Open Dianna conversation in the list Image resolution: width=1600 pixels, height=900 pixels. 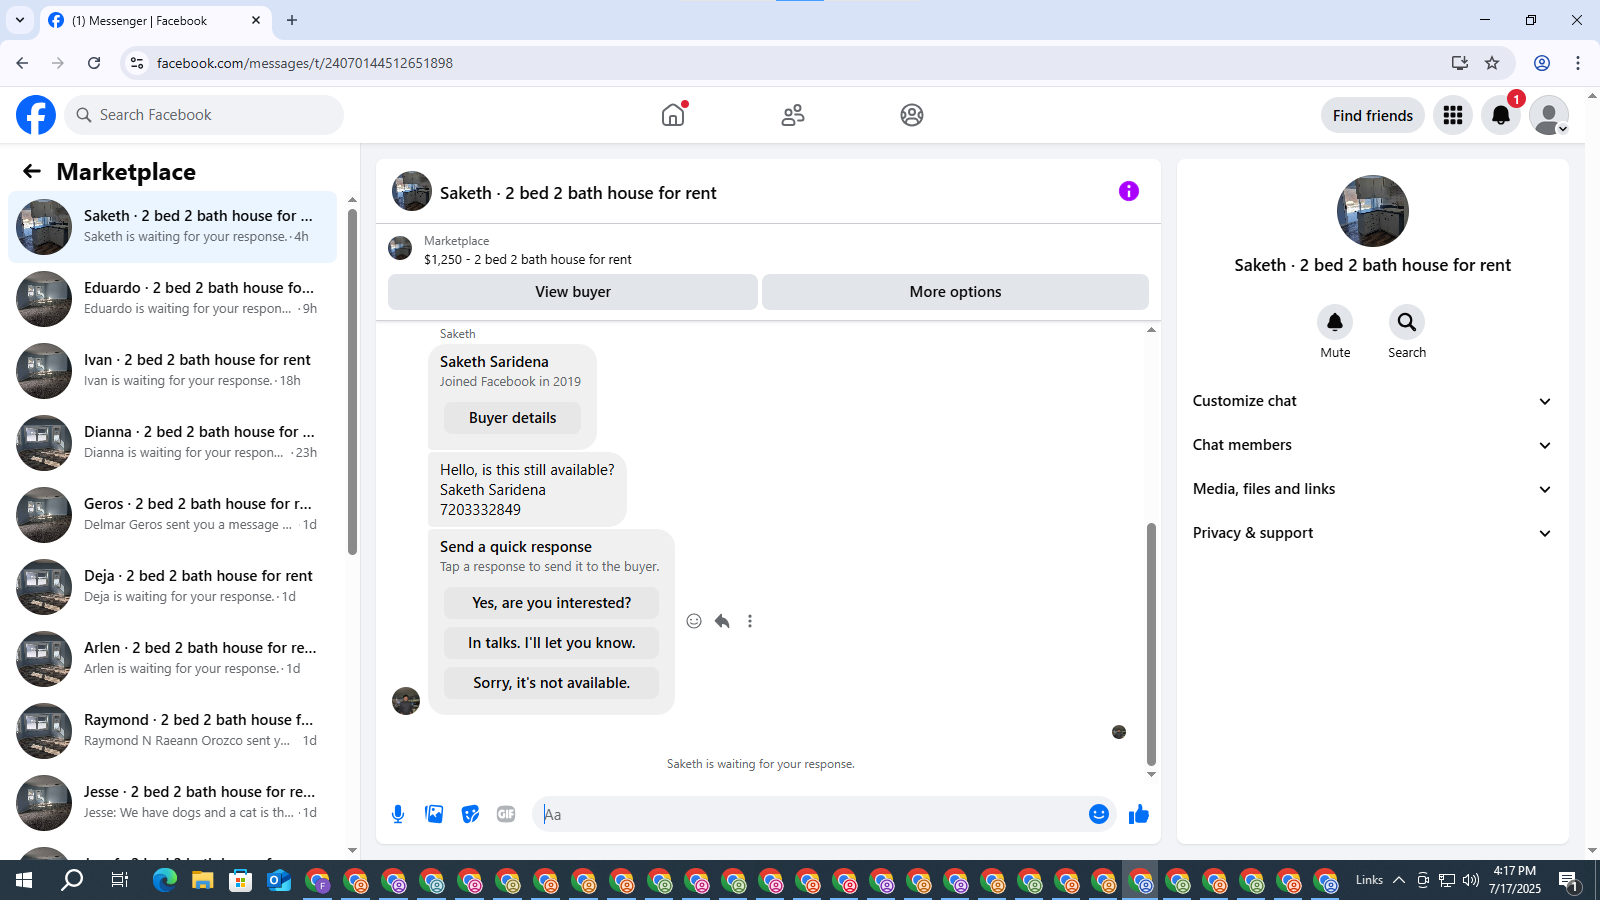[x=173, y=443]
